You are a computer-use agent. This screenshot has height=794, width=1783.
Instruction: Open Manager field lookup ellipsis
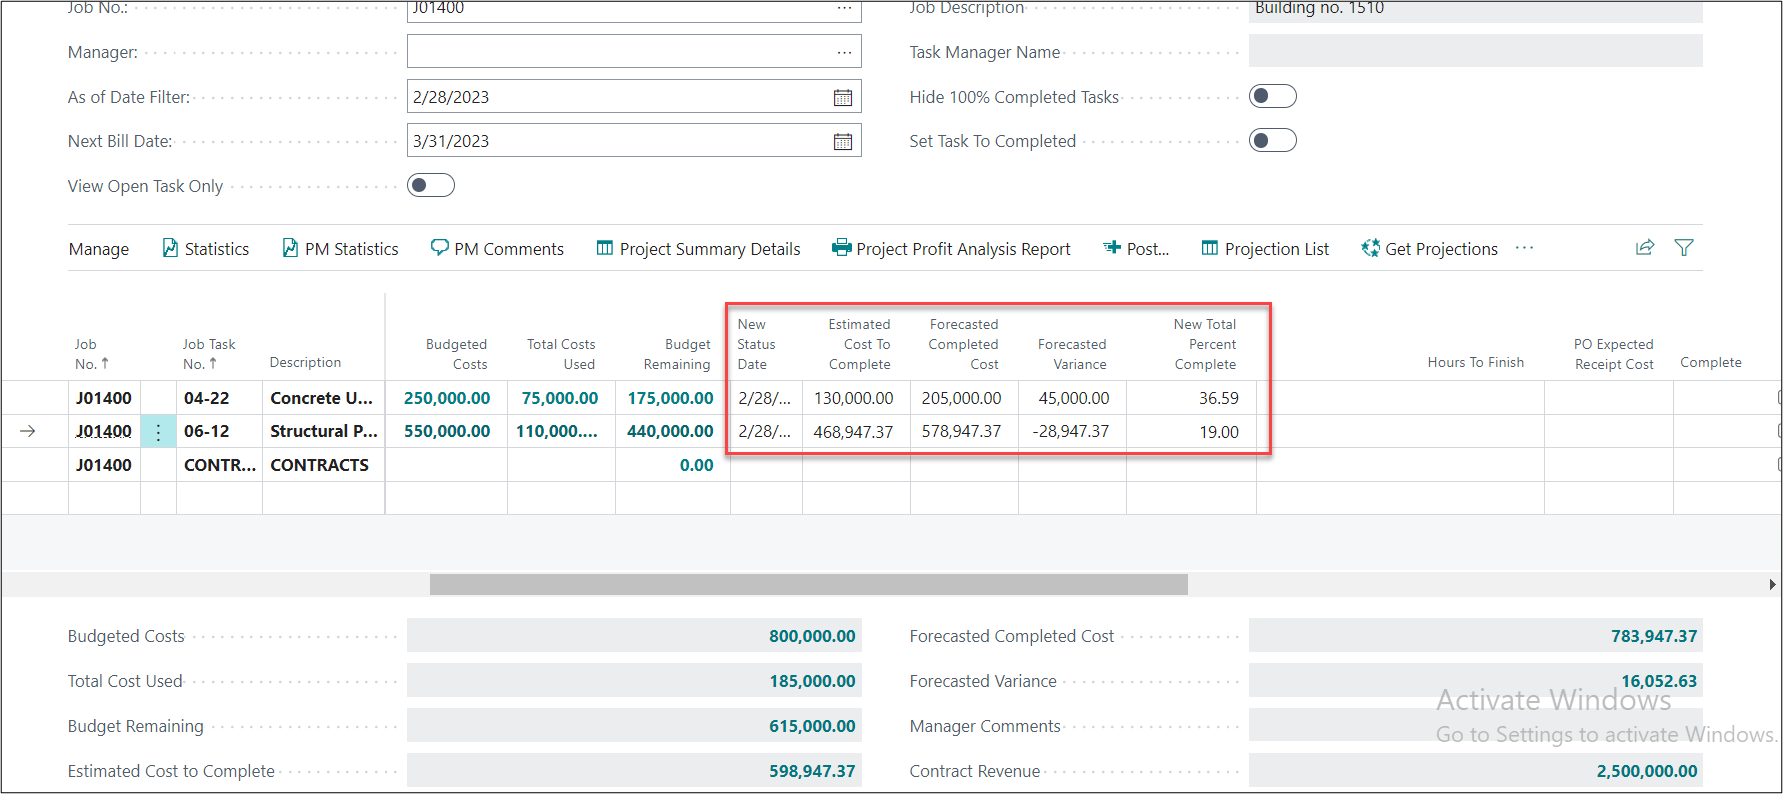(844, 52)
